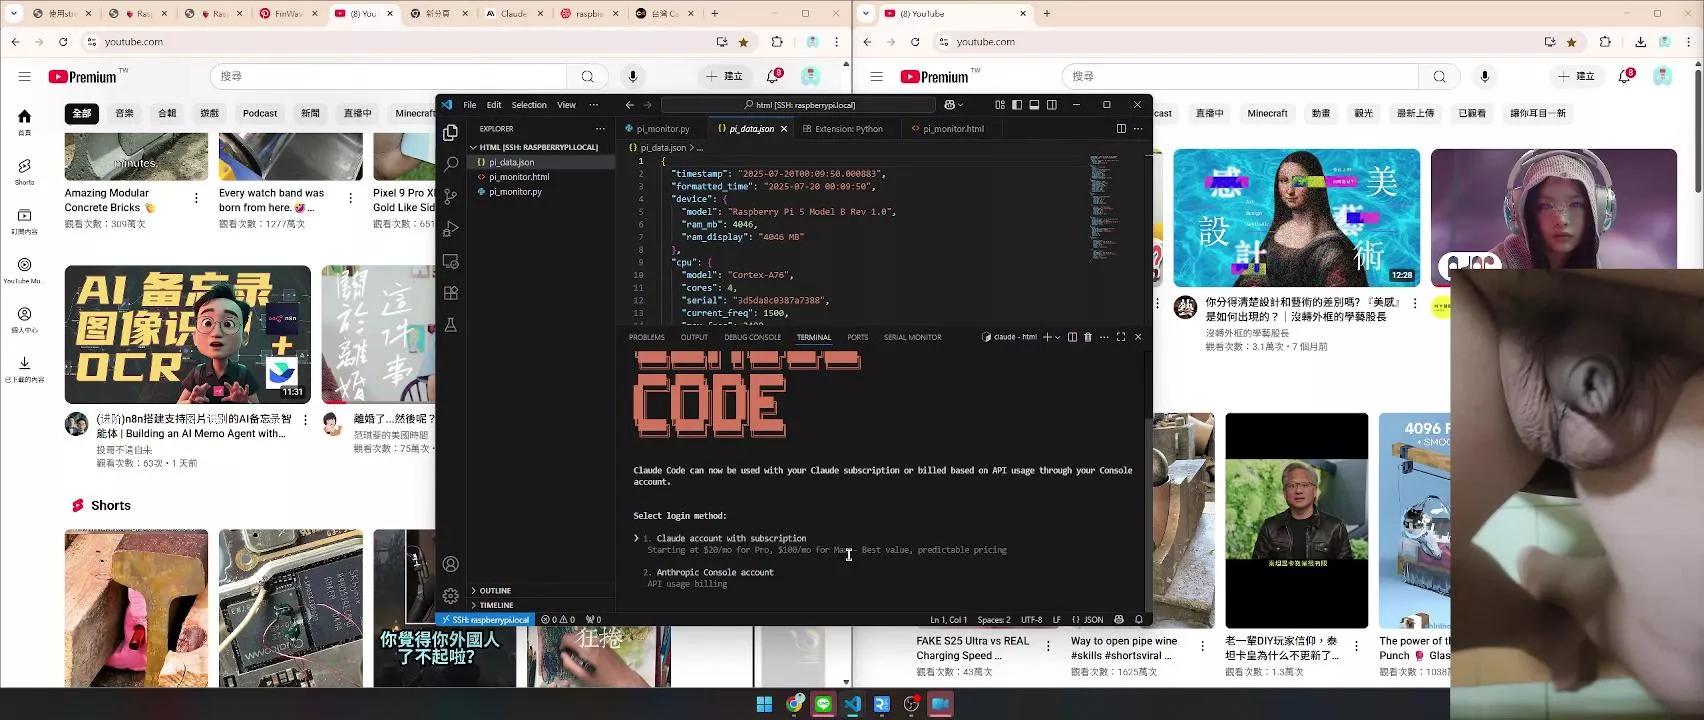This screenshot has height=720, width=1704.
Task: Expand the TIMELINE section in Explorer
Action: (x=541, y=605)
